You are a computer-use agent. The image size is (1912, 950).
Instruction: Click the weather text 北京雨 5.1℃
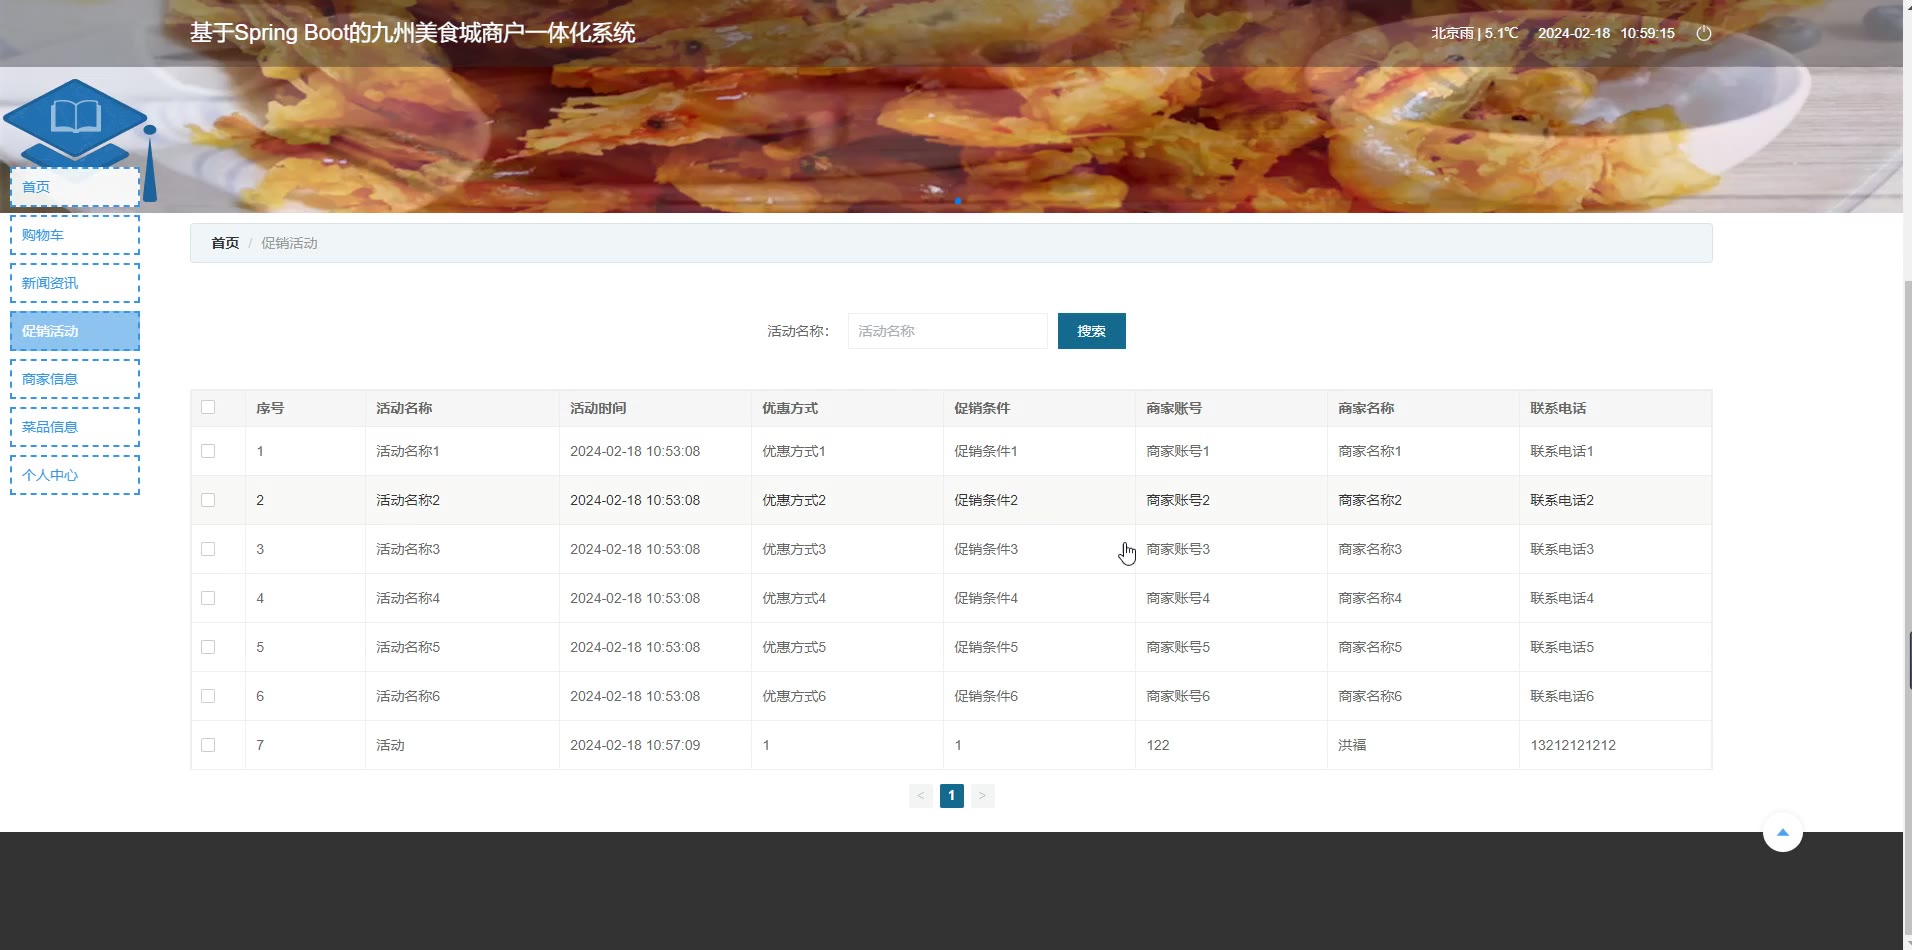point(1475,33)
